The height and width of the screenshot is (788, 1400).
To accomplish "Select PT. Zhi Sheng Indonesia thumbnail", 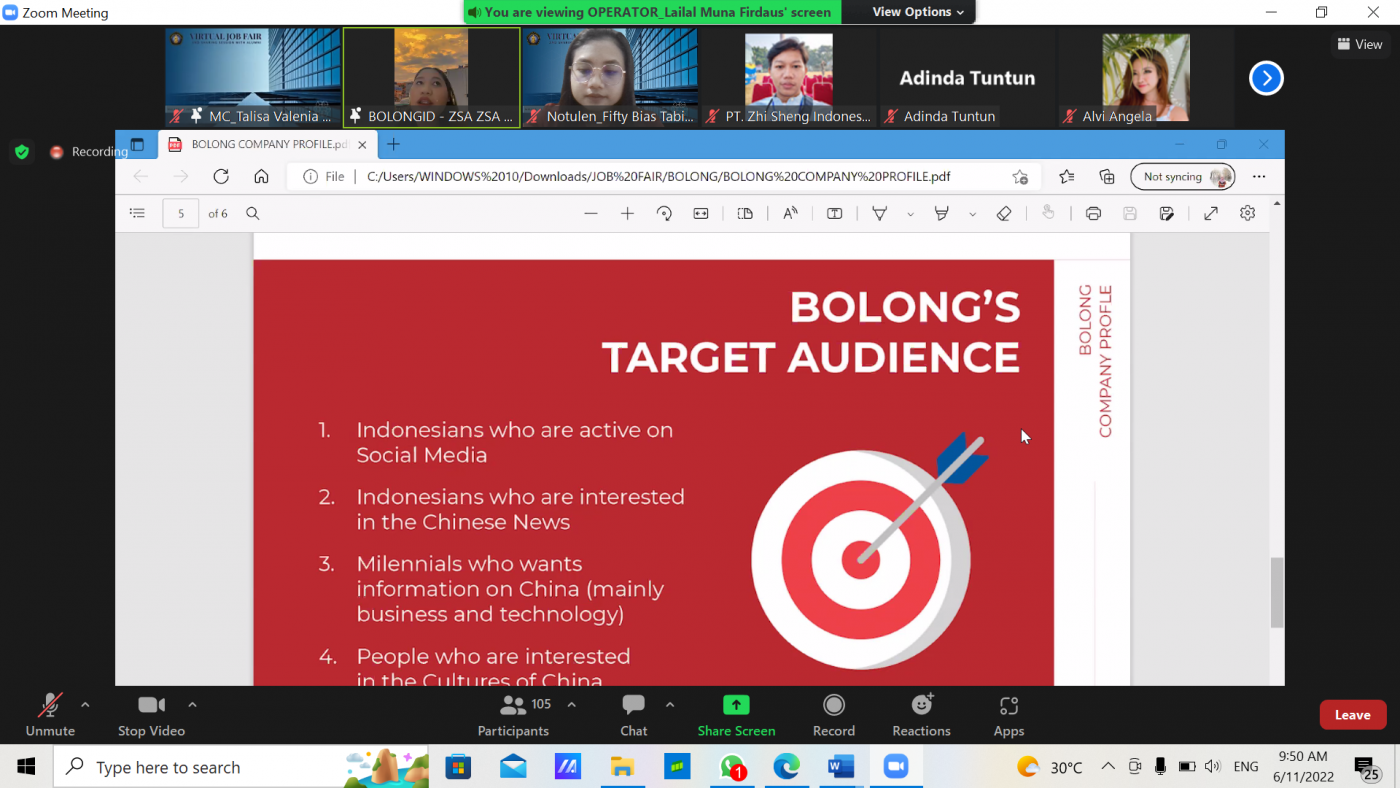I will pos(788,77).
